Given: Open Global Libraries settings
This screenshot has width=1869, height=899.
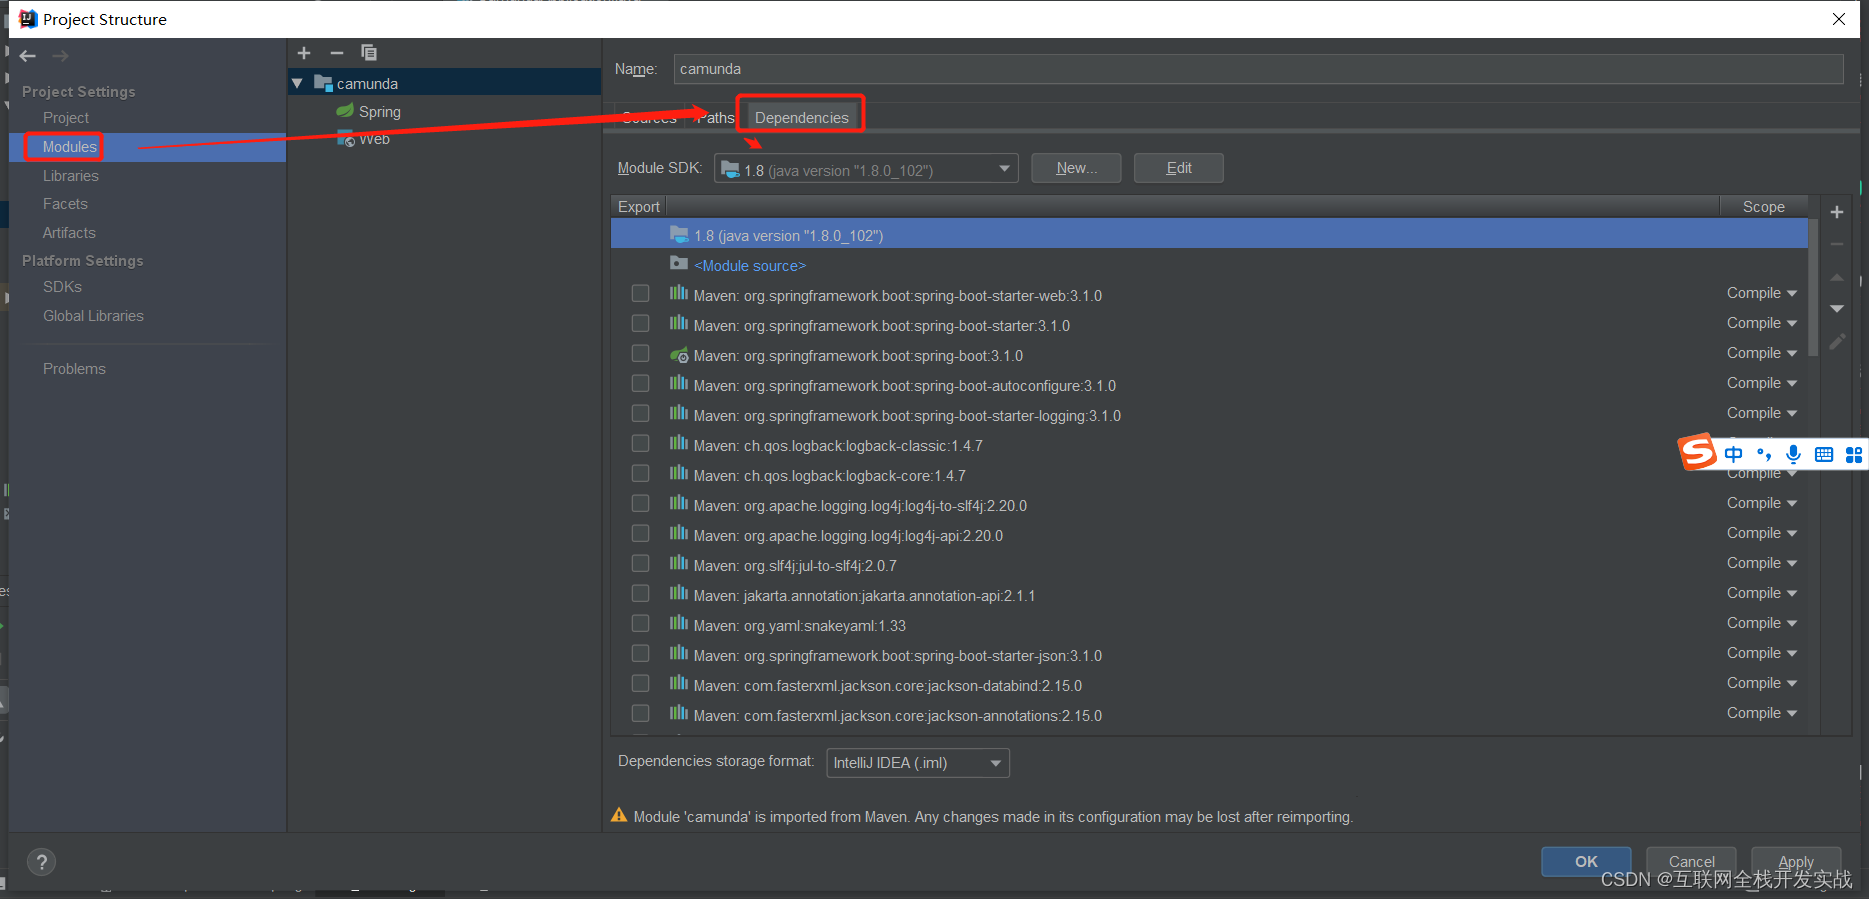Looking at the screenshot, I should pos(93,316).
